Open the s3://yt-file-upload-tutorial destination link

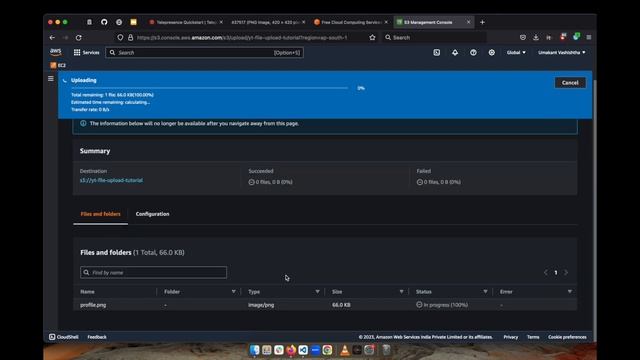111,180
